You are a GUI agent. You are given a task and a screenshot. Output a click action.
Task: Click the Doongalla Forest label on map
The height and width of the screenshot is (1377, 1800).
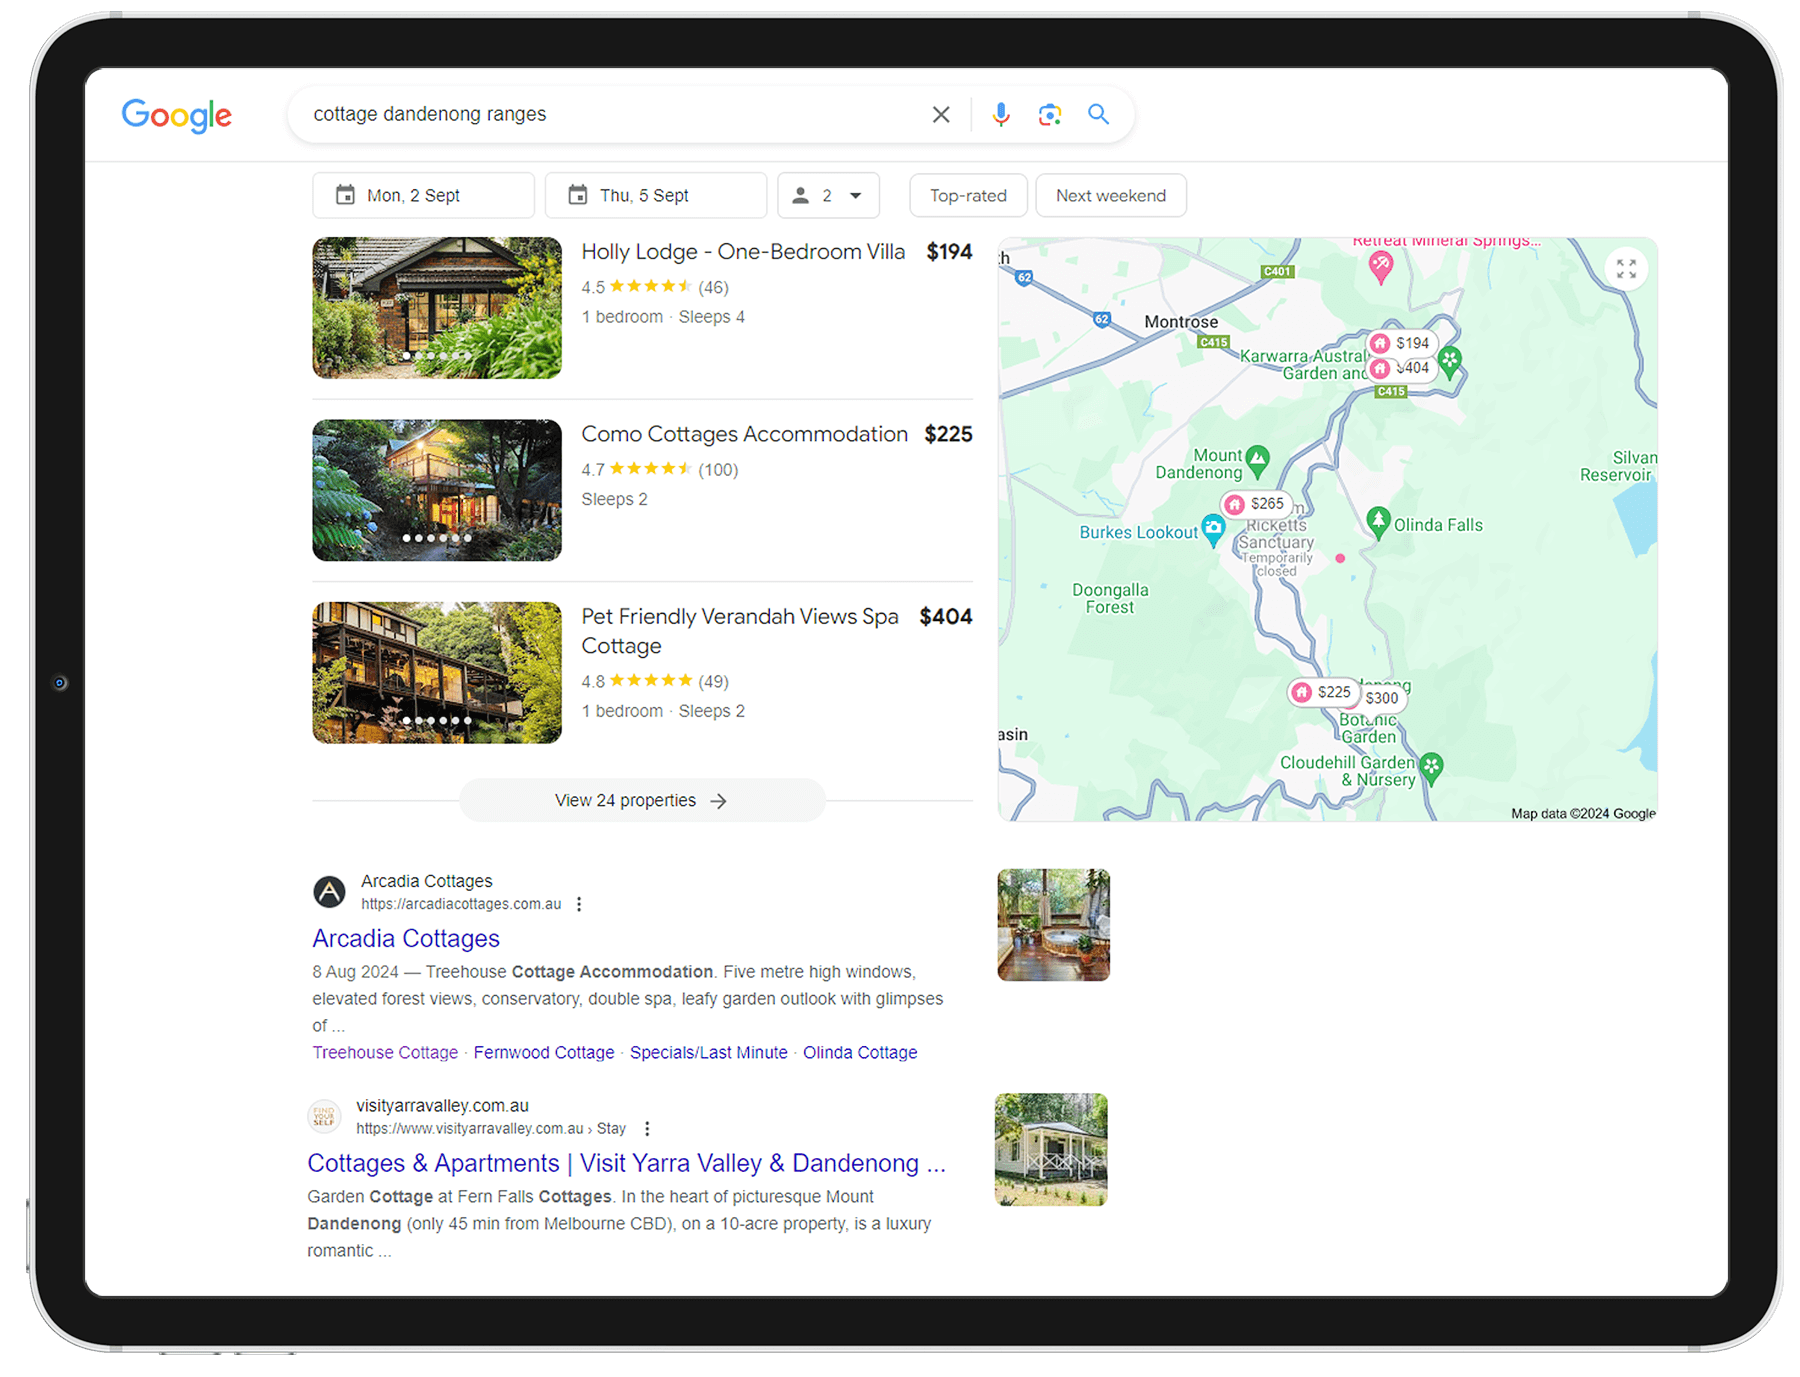coord(1110,598)
